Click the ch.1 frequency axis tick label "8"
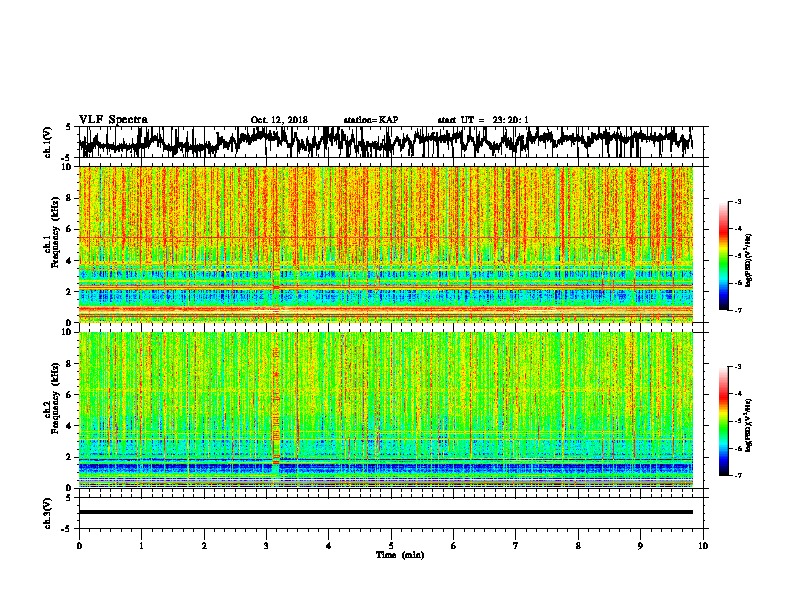 [x=70, y=198]
